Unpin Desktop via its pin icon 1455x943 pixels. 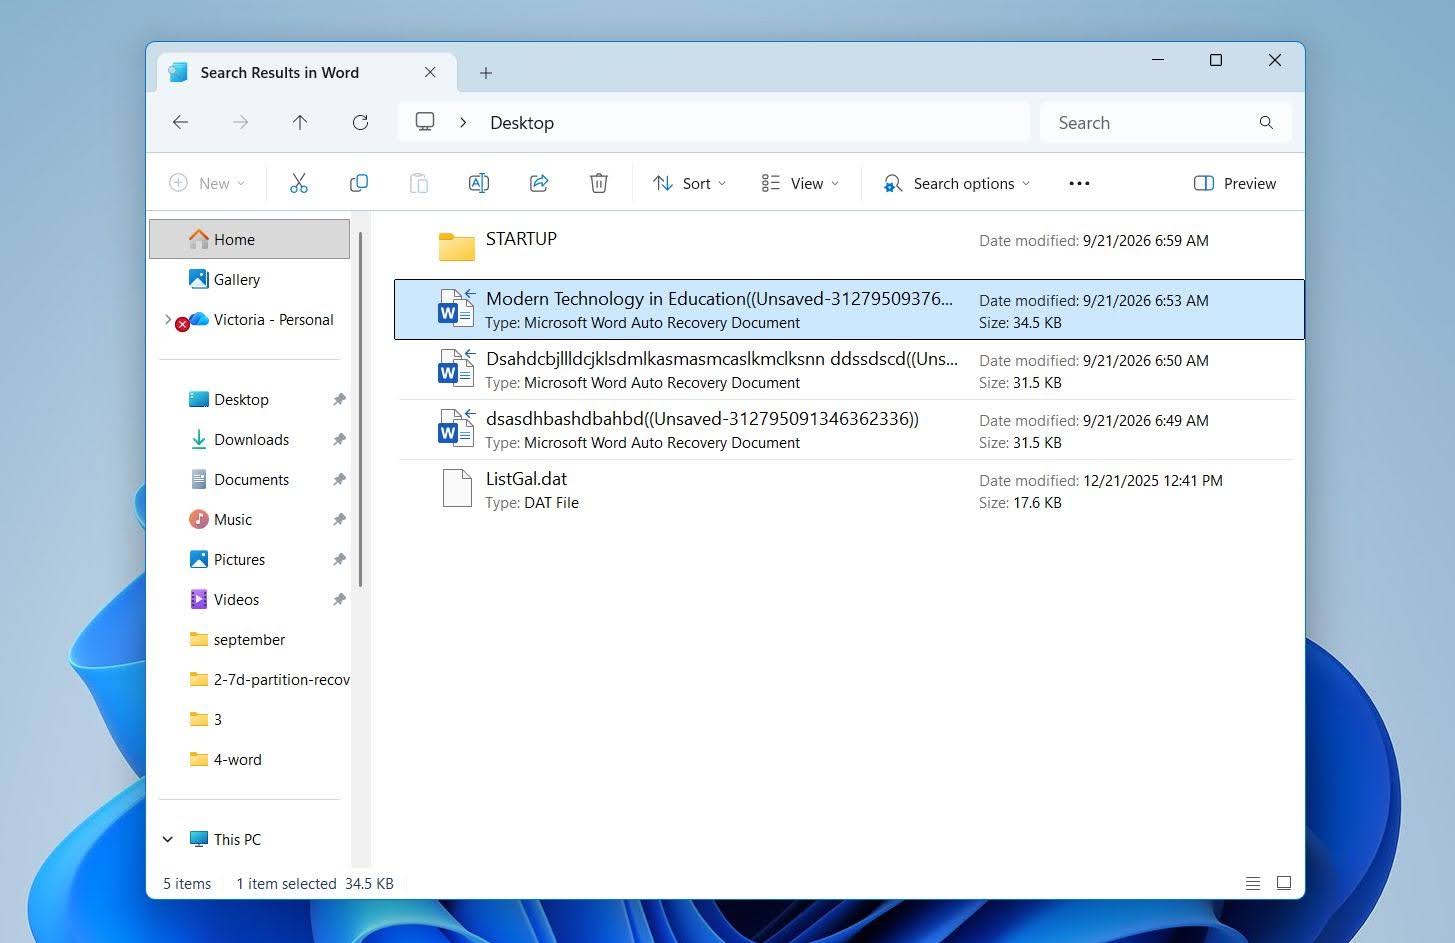tap(339, 399)
